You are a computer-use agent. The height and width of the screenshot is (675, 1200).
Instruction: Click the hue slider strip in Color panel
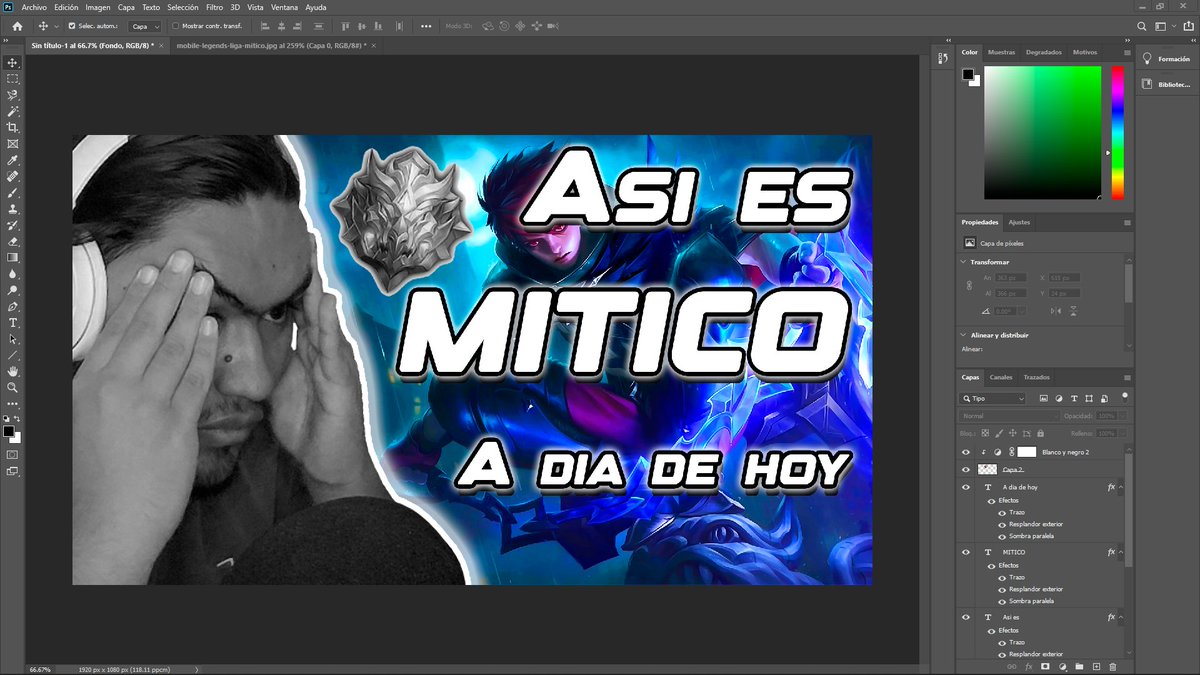click(x=1117, y=132)
